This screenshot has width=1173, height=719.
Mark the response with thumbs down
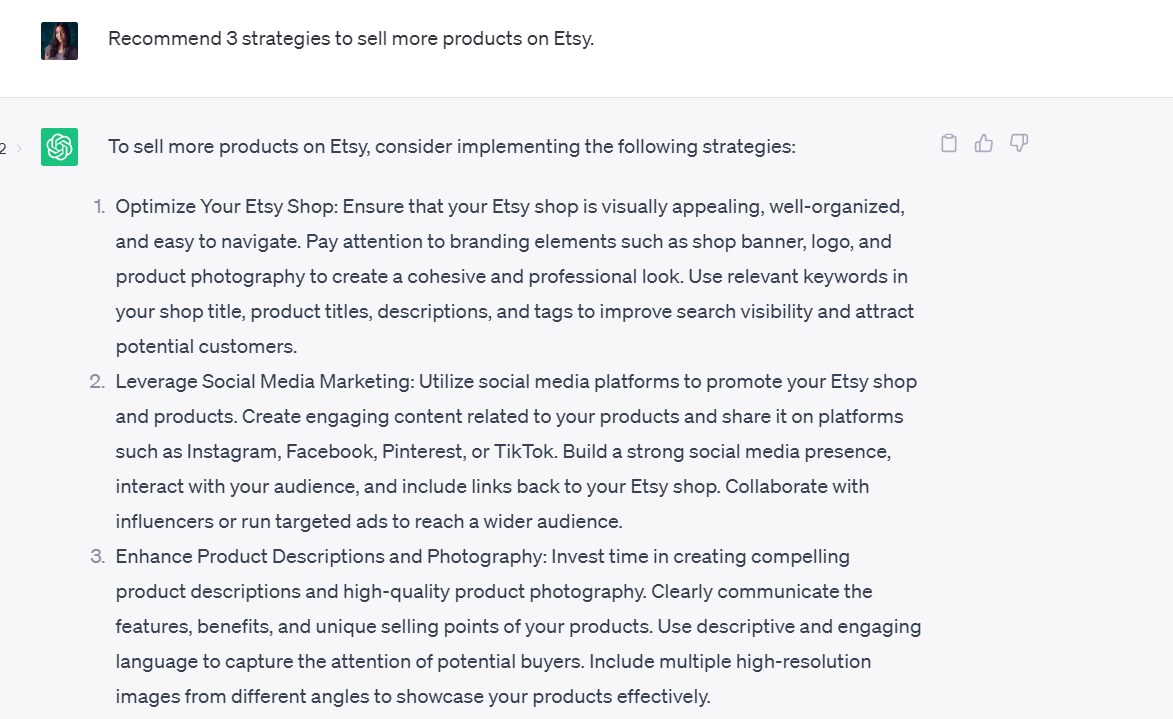pyautogui.click(x=1019, y=144)
